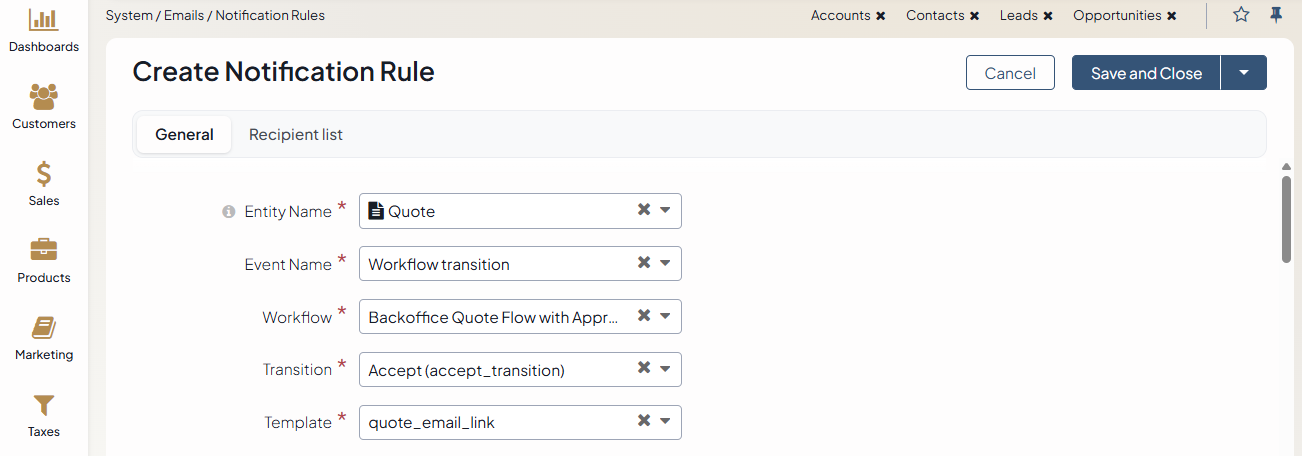Remove the Opportunities pinned shortcut
Image resolution: width=1302 pixels, height=456 pixels.
[1171, 16]
